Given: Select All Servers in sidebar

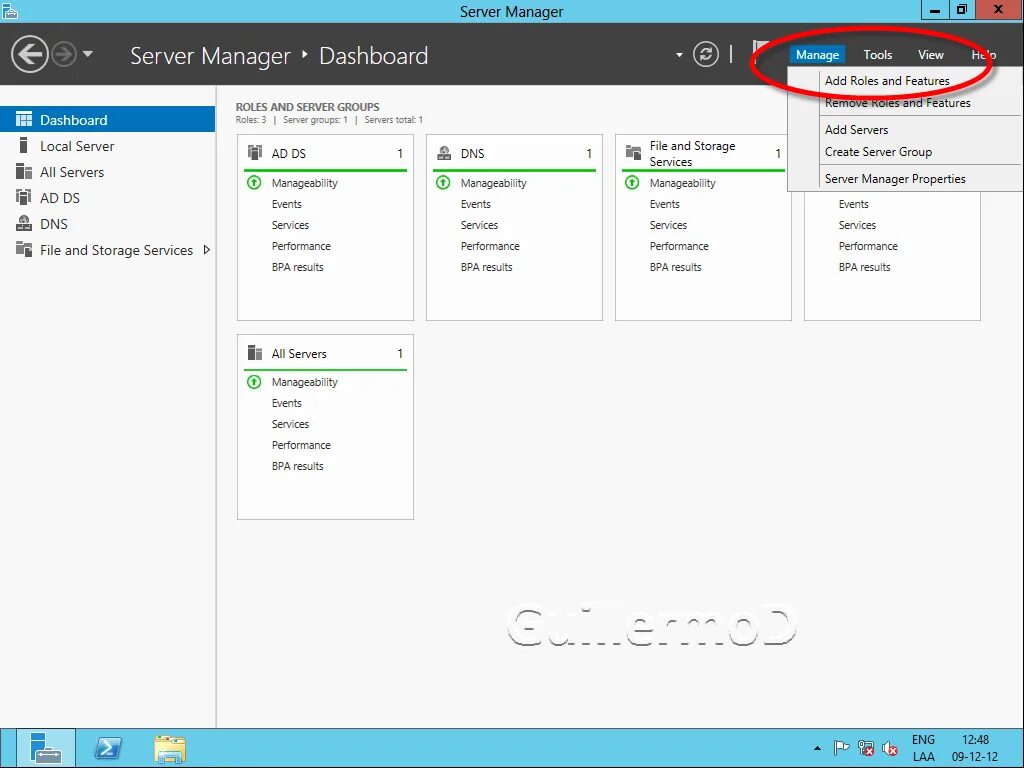Looking at the screenshot, I should tap(107, 172).
